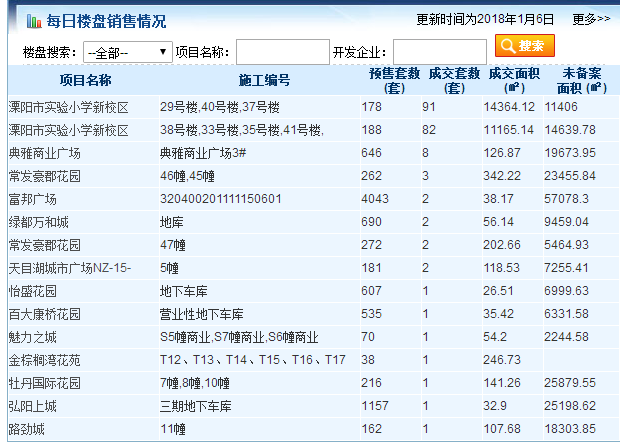
Task: Click the 7255.41 unfiled area value
Action: 566,267
